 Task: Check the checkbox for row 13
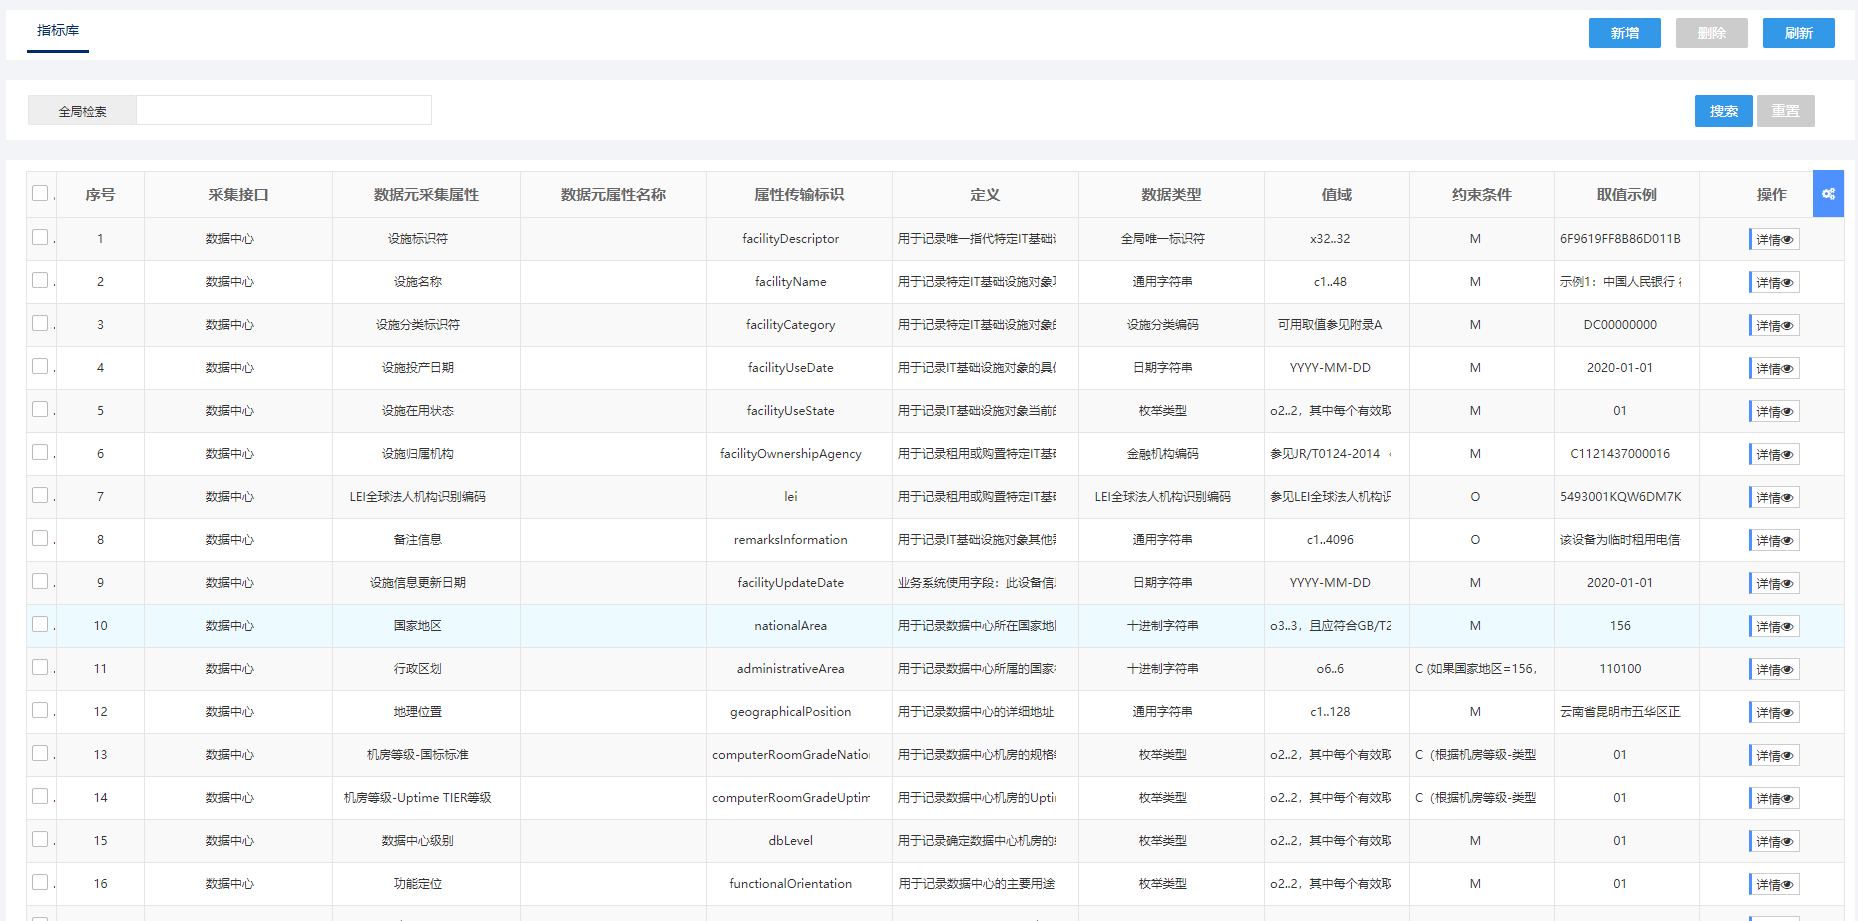[40, 753]
